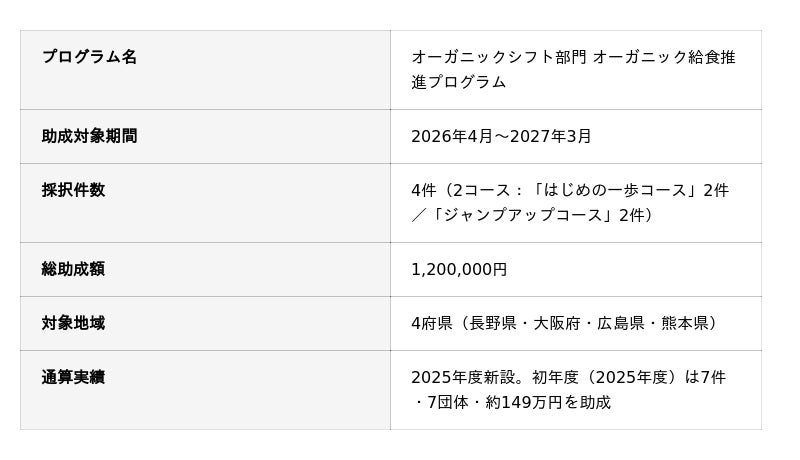
Task: Click the 2026年4月～2027年3月 period value
Action: [501, 136]
